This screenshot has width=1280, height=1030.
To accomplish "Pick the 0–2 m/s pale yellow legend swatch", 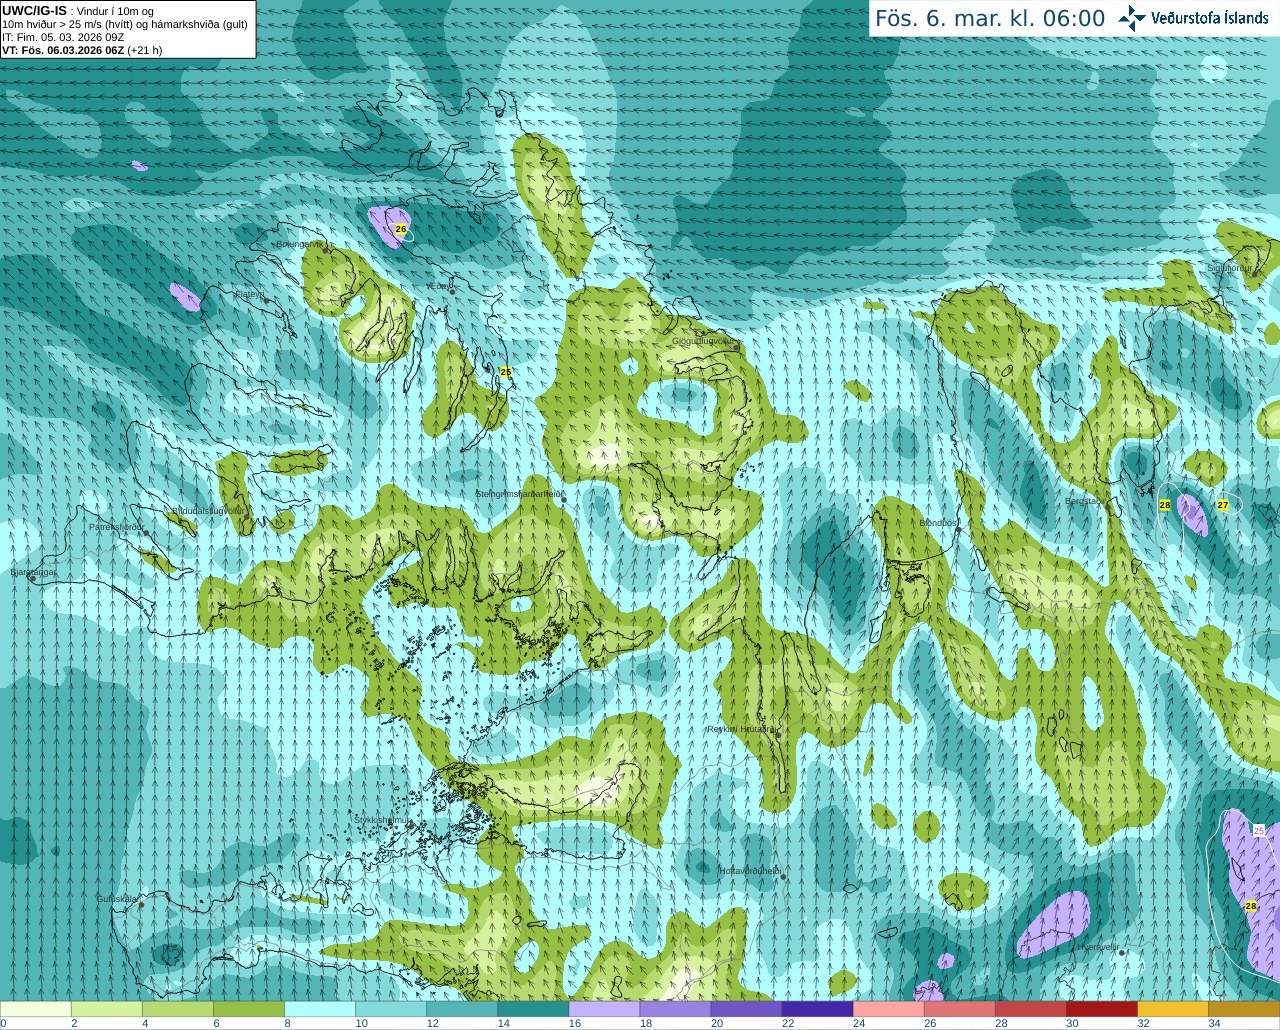I will point(36,1009).
